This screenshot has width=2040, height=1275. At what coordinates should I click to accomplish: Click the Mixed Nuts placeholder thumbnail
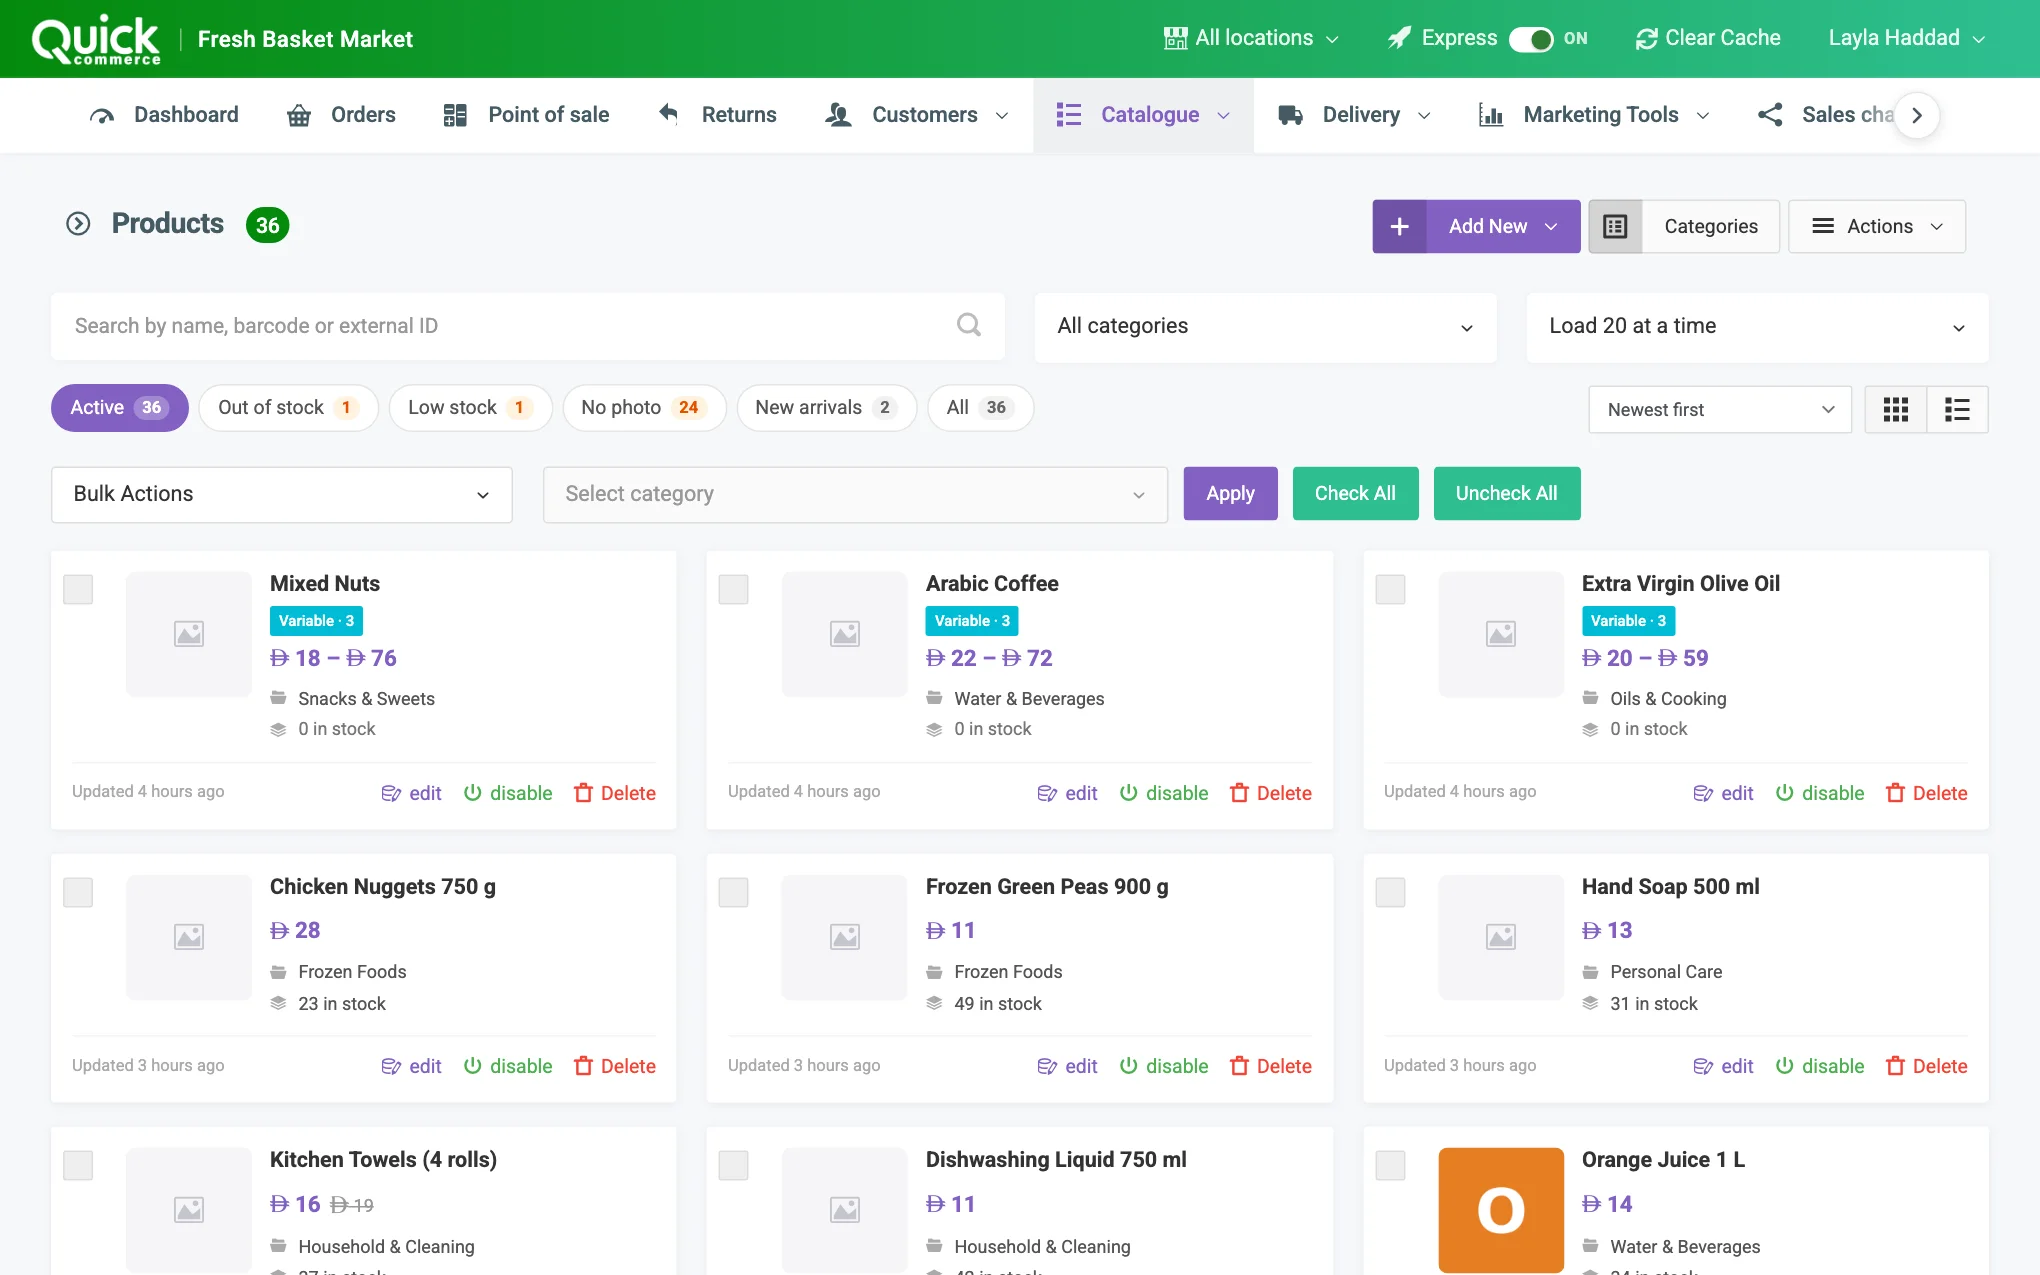click(x=189, y=634)
